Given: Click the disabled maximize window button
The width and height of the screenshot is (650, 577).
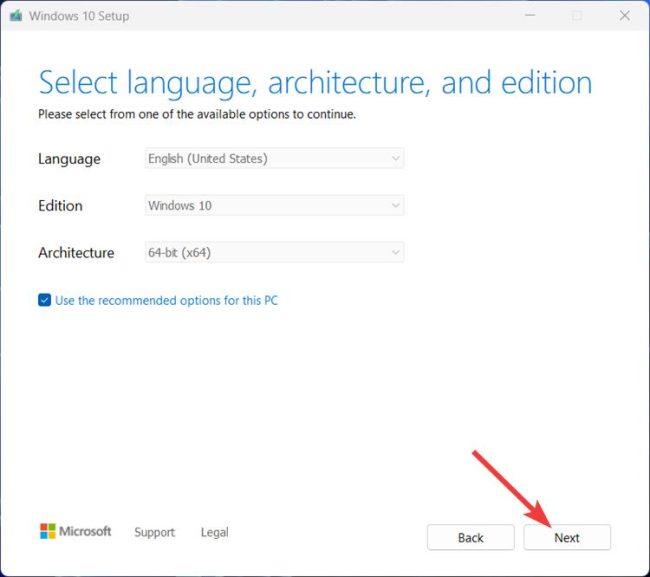Looking at the screenshot, I should pos(577,16).
